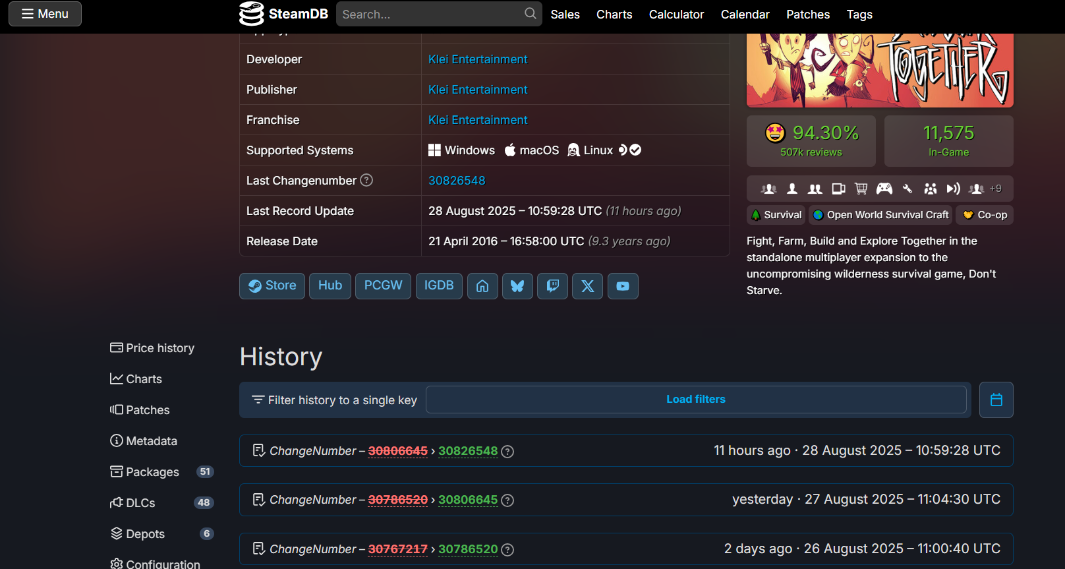Image resolution: width=1065 pixels, height=569 pixels.
Task: Open the hamburger Menu button
Action: pos(45,14)
